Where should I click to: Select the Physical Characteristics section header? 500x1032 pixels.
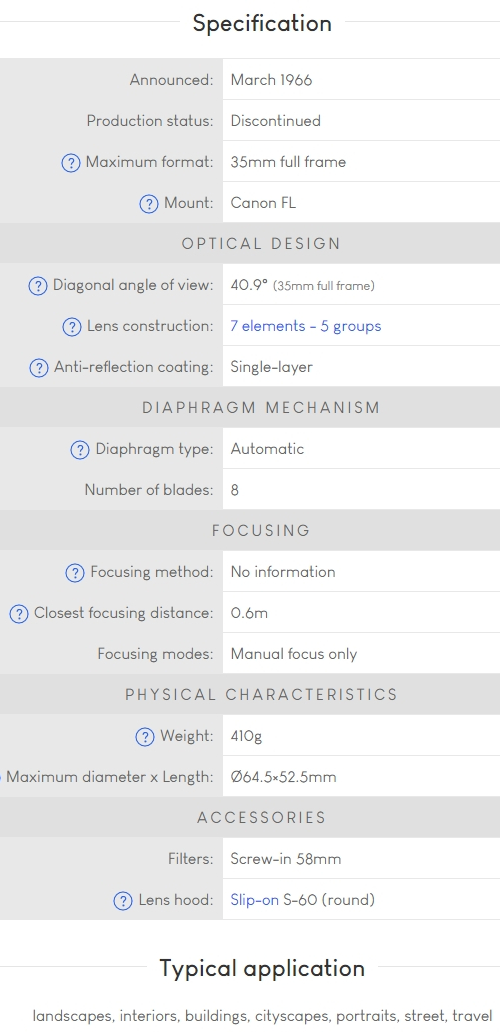(x=261, y=694)
